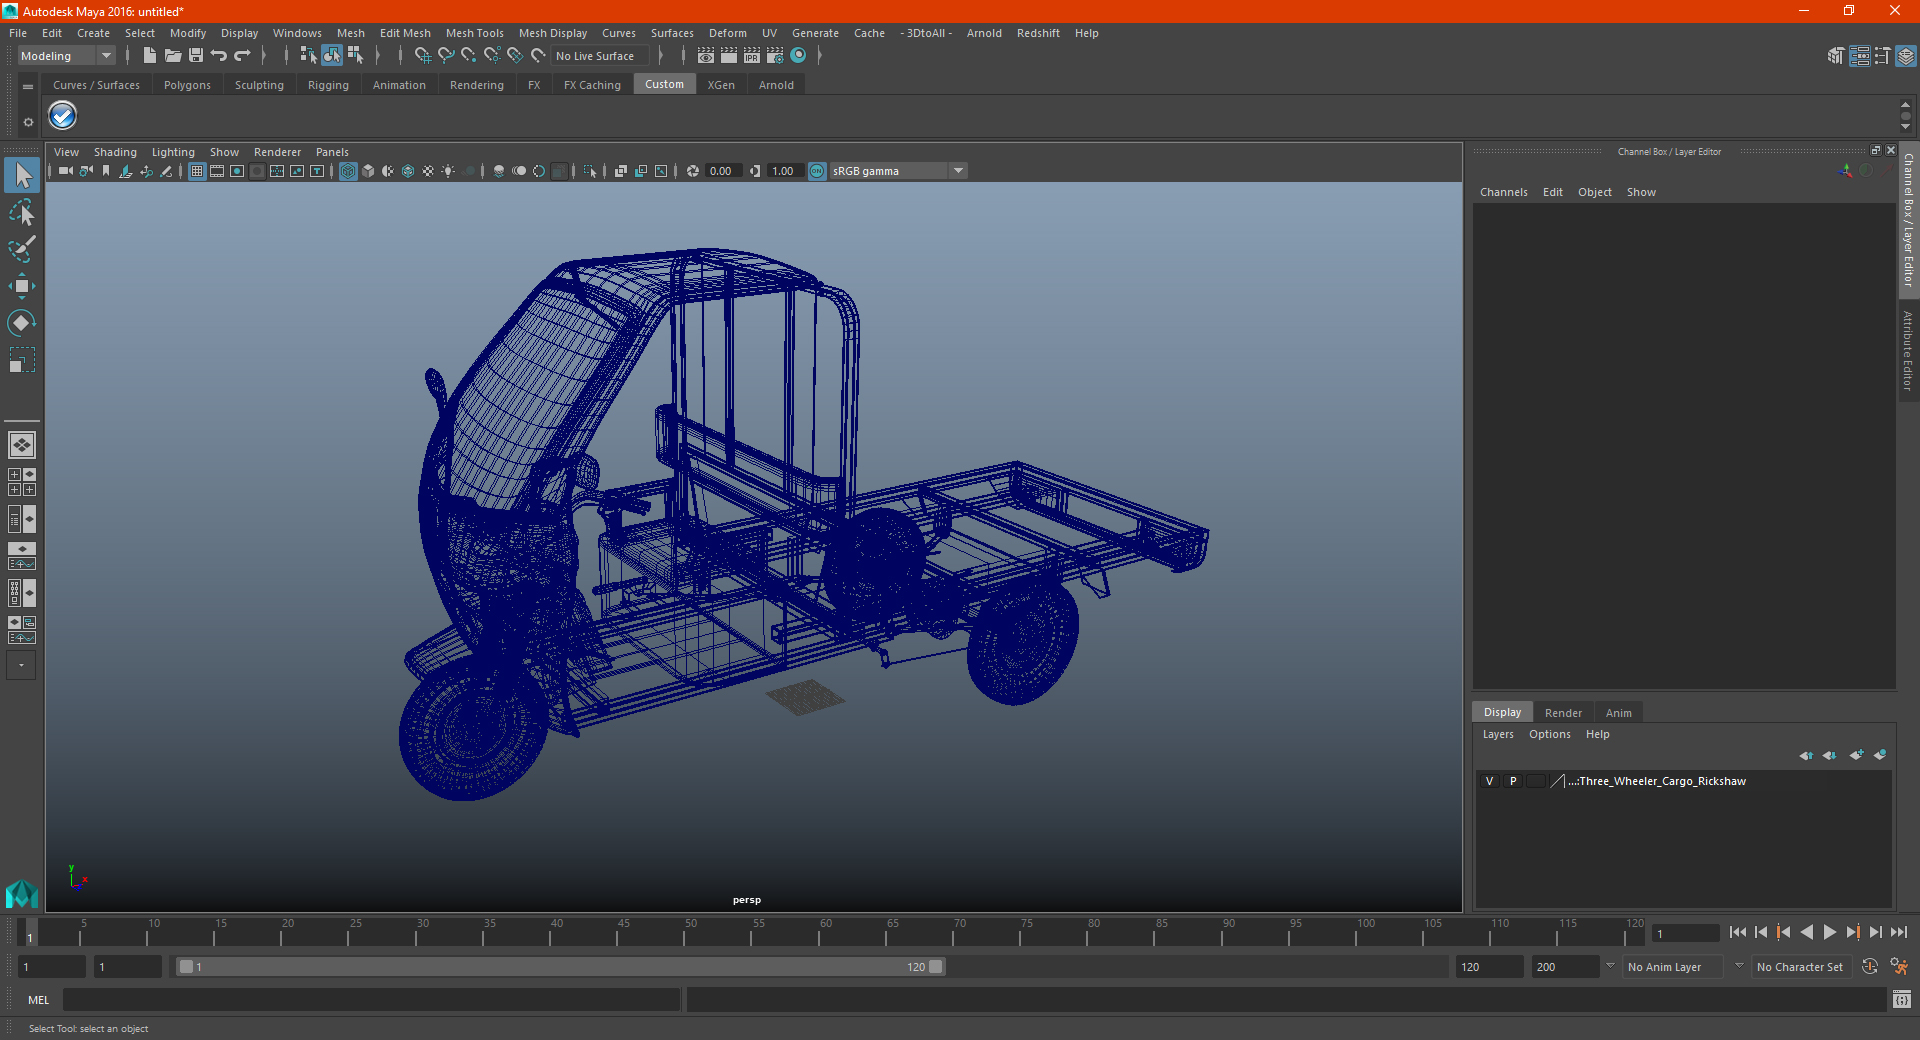Toggle snap to curves
This screenshot has height=1040, width=1920.
coord(446,56)
